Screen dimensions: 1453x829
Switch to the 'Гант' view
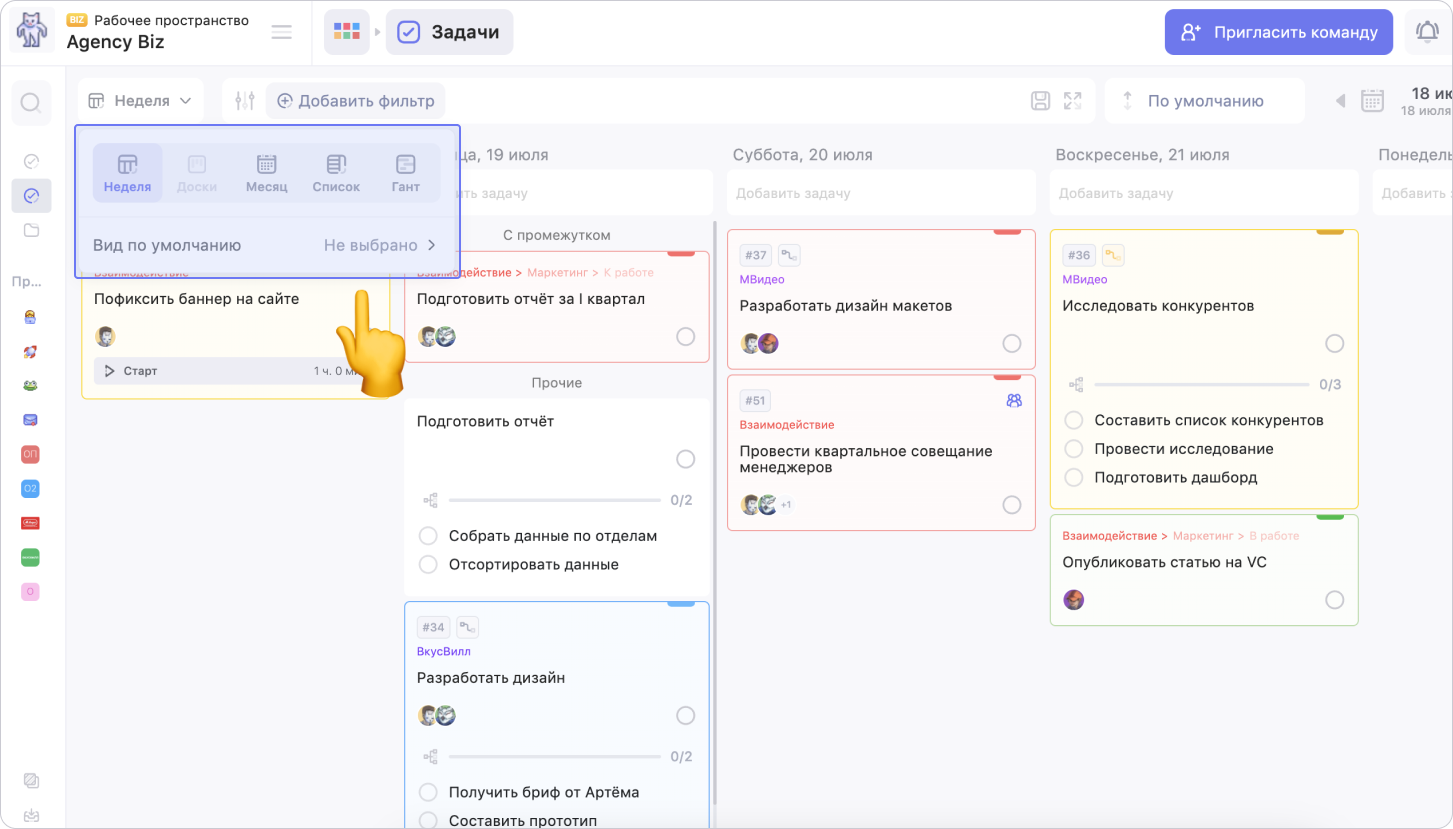tap(405, 173)
